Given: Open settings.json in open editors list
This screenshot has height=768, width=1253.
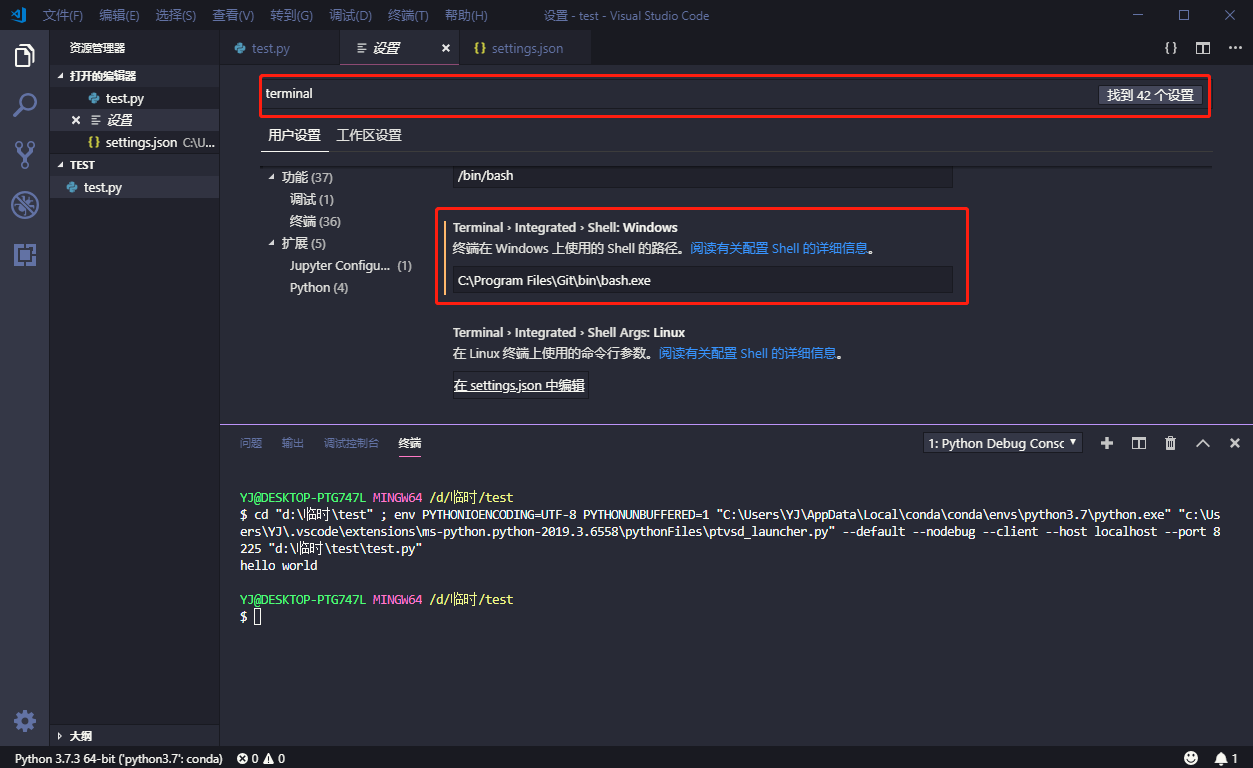Looking at the screenshot, I should coord(134,142).
